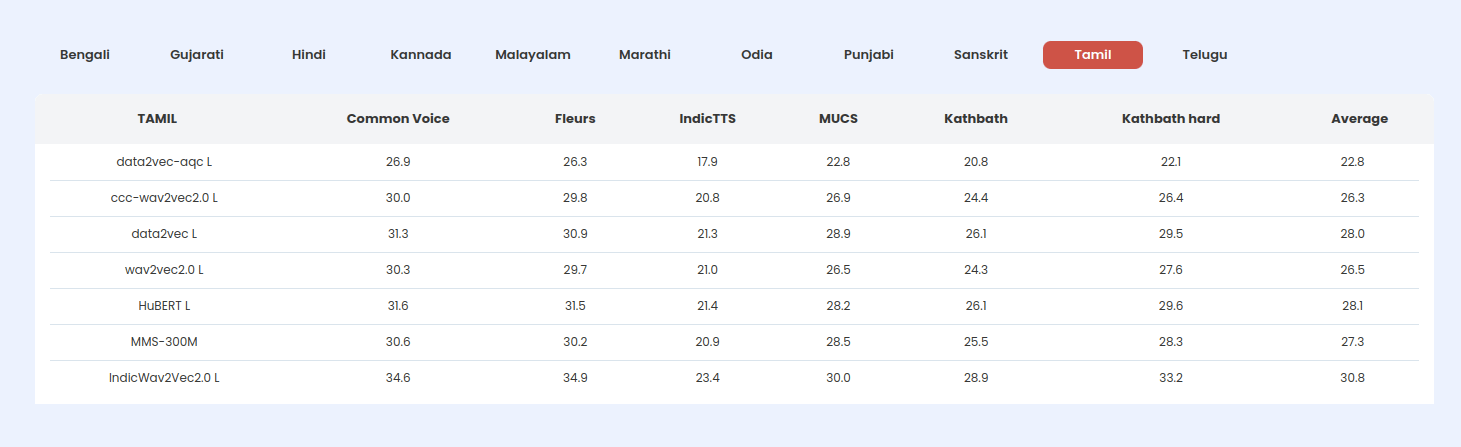Click IndicTTS value 17.9
1461x447 pixels.
tap(708, 162)
